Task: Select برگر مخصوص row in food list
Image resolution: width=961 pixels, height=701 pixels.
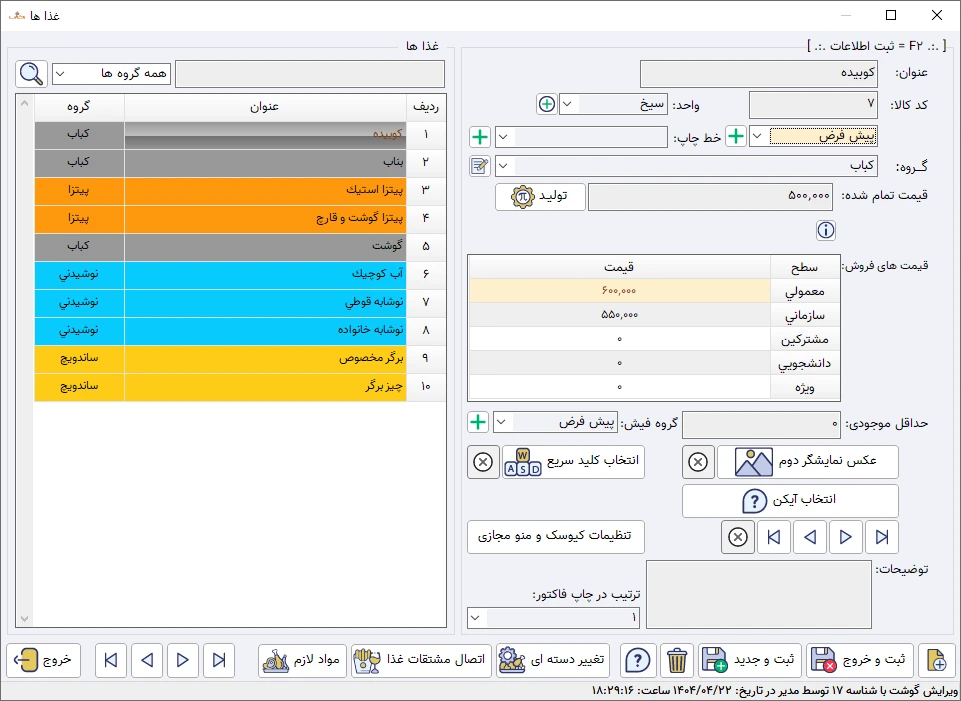Action: (240, 358)
